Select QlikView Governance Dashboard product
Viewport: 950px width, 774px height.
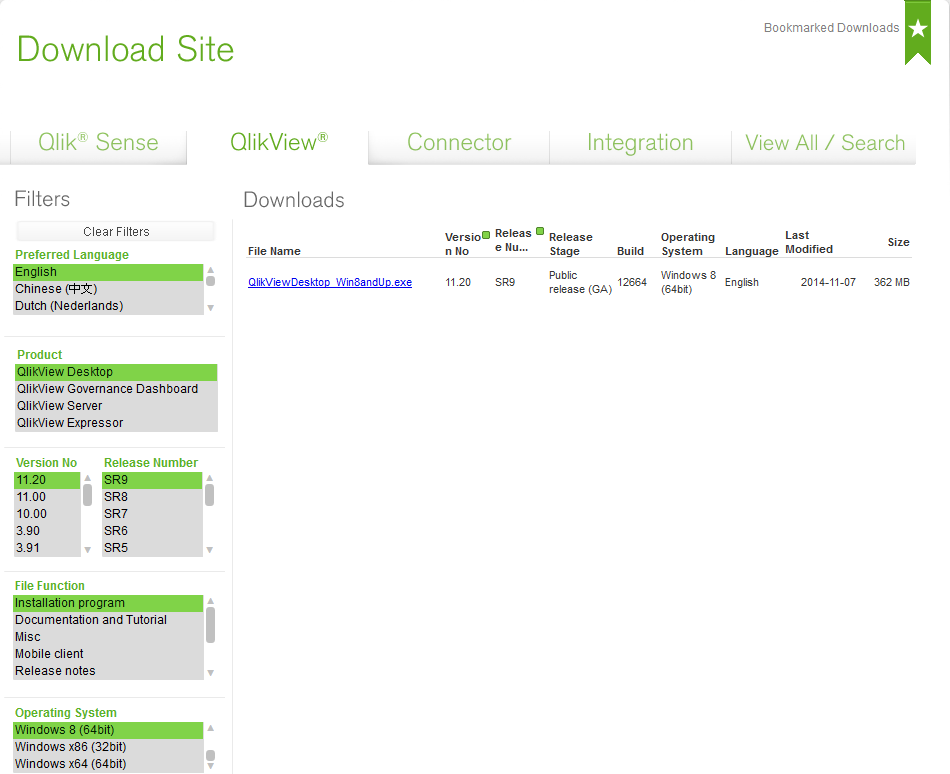pyautogui.click(x=116, y=389)
